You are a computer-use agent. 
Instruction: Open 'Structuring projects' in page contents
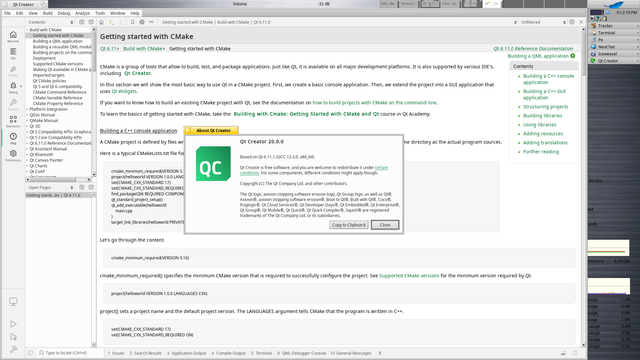545,107
